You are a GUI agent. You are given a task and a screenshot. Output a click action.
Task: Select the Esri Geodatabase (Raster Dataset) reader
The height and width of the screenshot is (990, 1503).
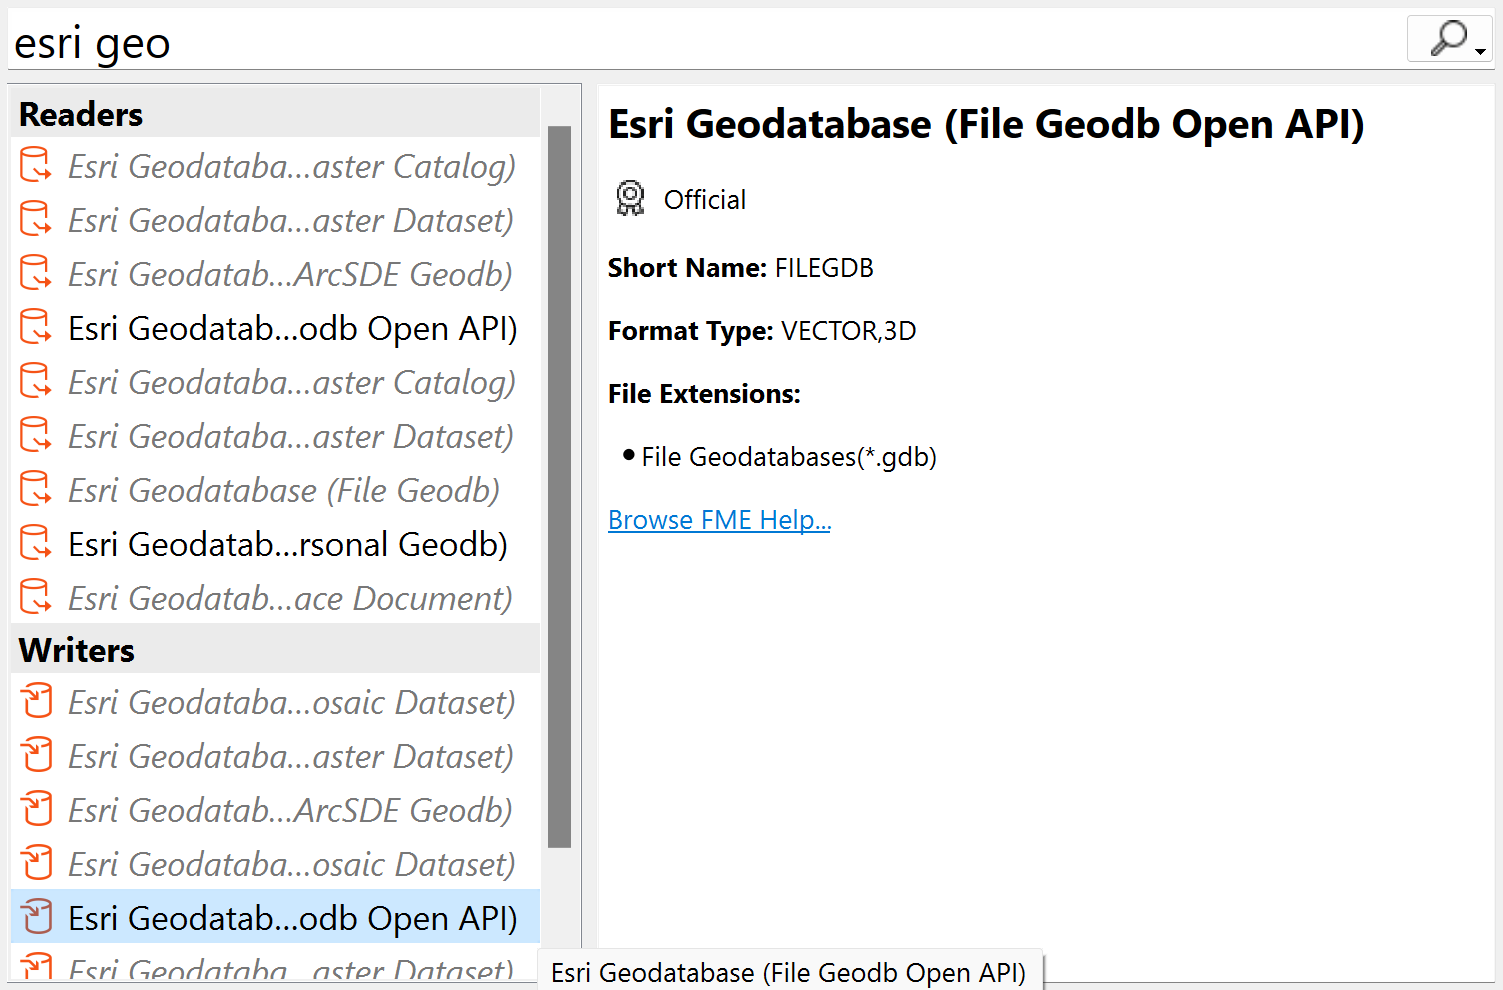[290, 220]
